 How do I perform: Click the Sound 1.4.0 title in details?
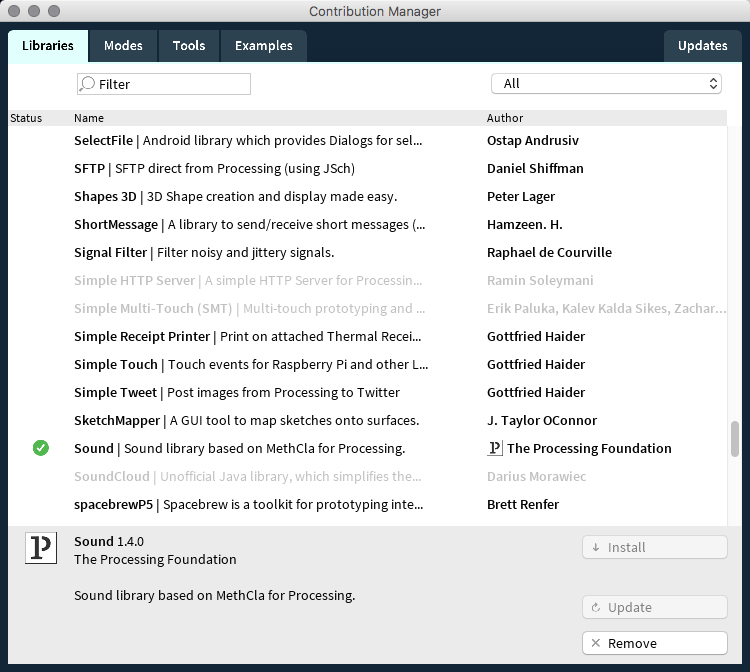109,541
